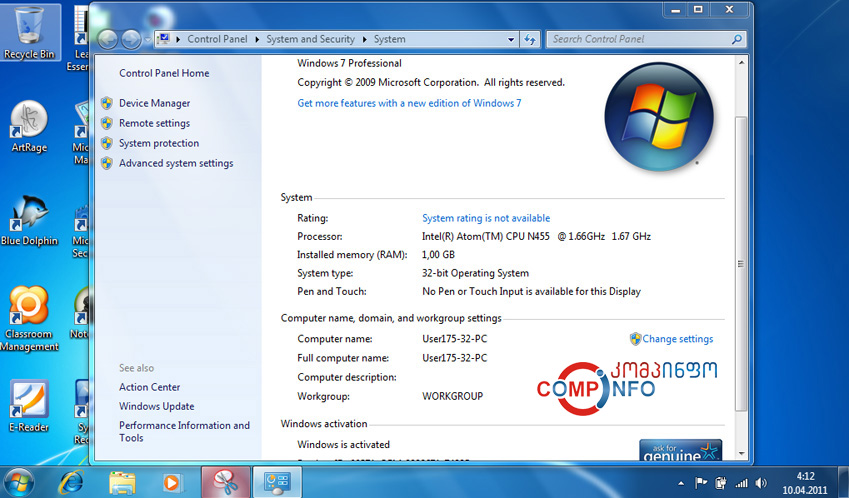Select the System breadcrumb segment
Screen dimensions: 849x498
point(389,39)
